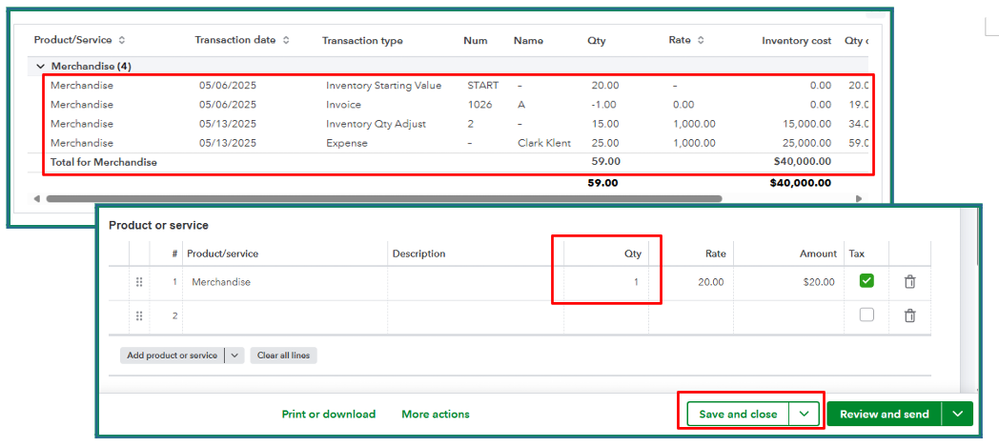Click the horizontal scrollbar thumb in report
This screenshot has height=446, width=999.
coord(384,198)
